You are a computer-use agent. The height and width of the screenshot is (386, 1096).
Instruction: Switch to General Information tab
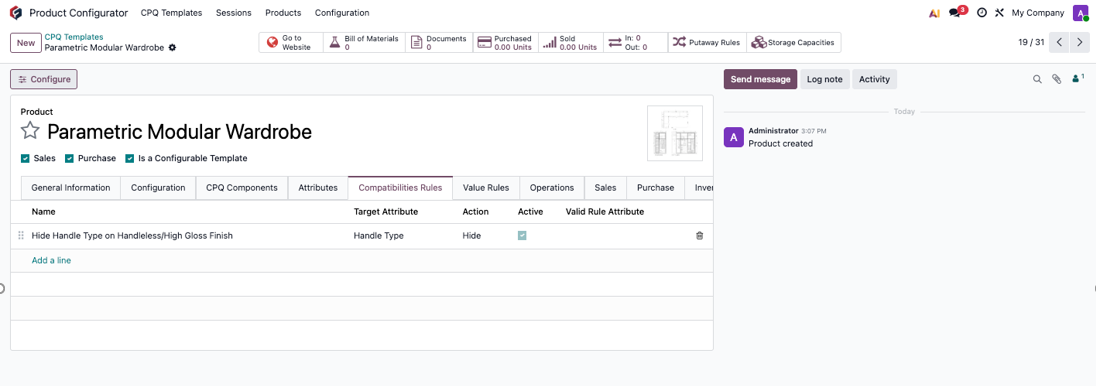[x=71, y=187]
